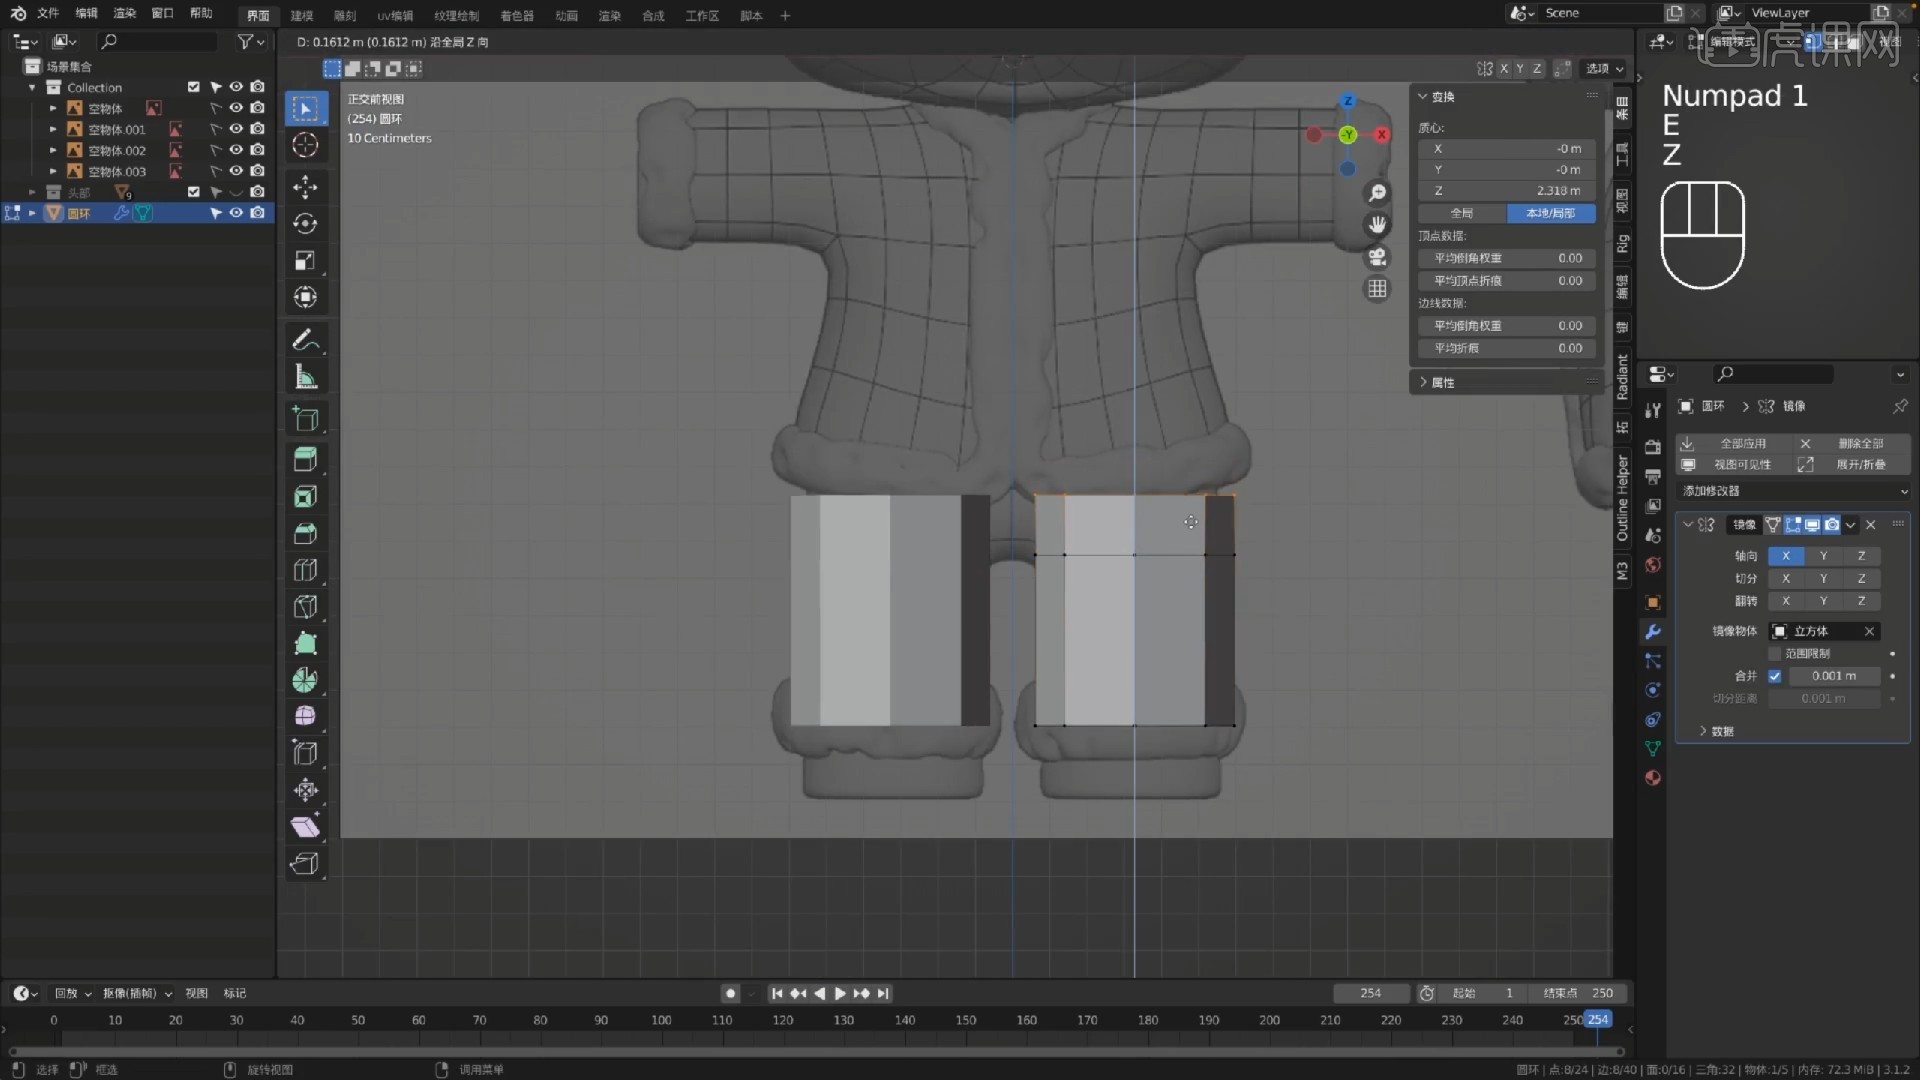Hide 空物体.003 in viewport via eye
The width and height of the screenshot is (1920, 1080).
coord(236,171)
